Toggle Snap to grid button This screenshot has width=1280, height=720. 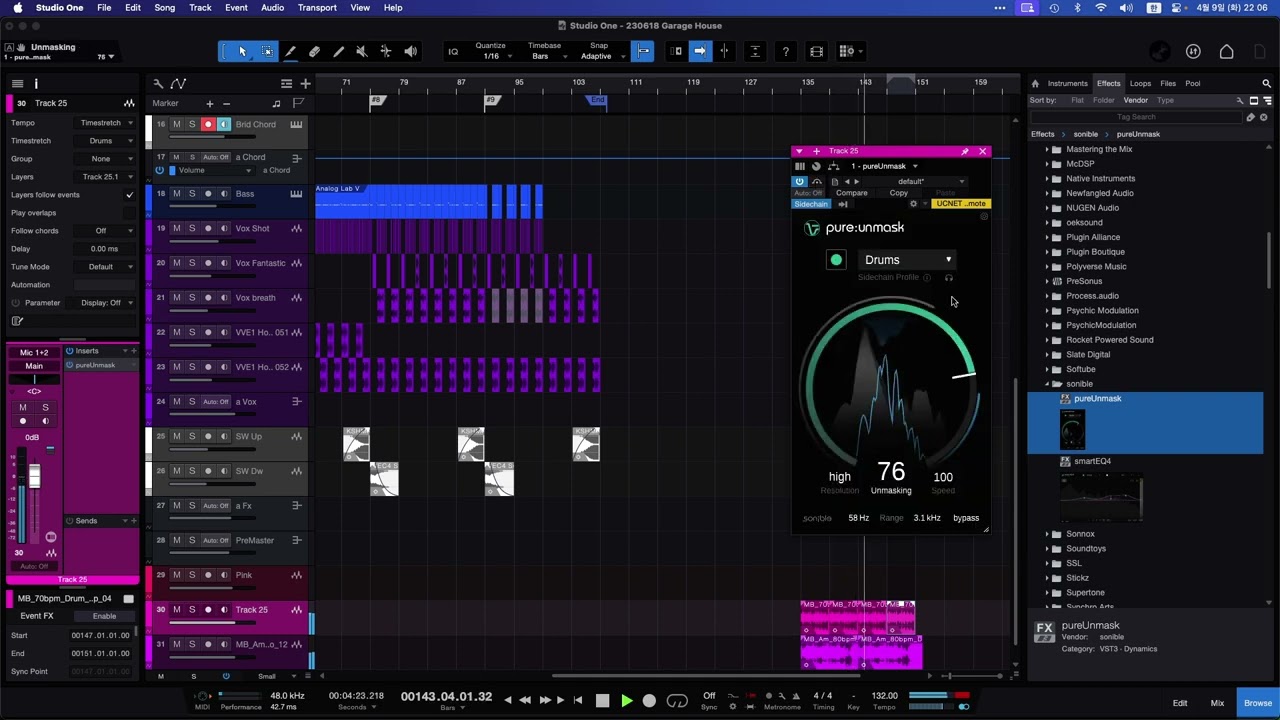643,51
